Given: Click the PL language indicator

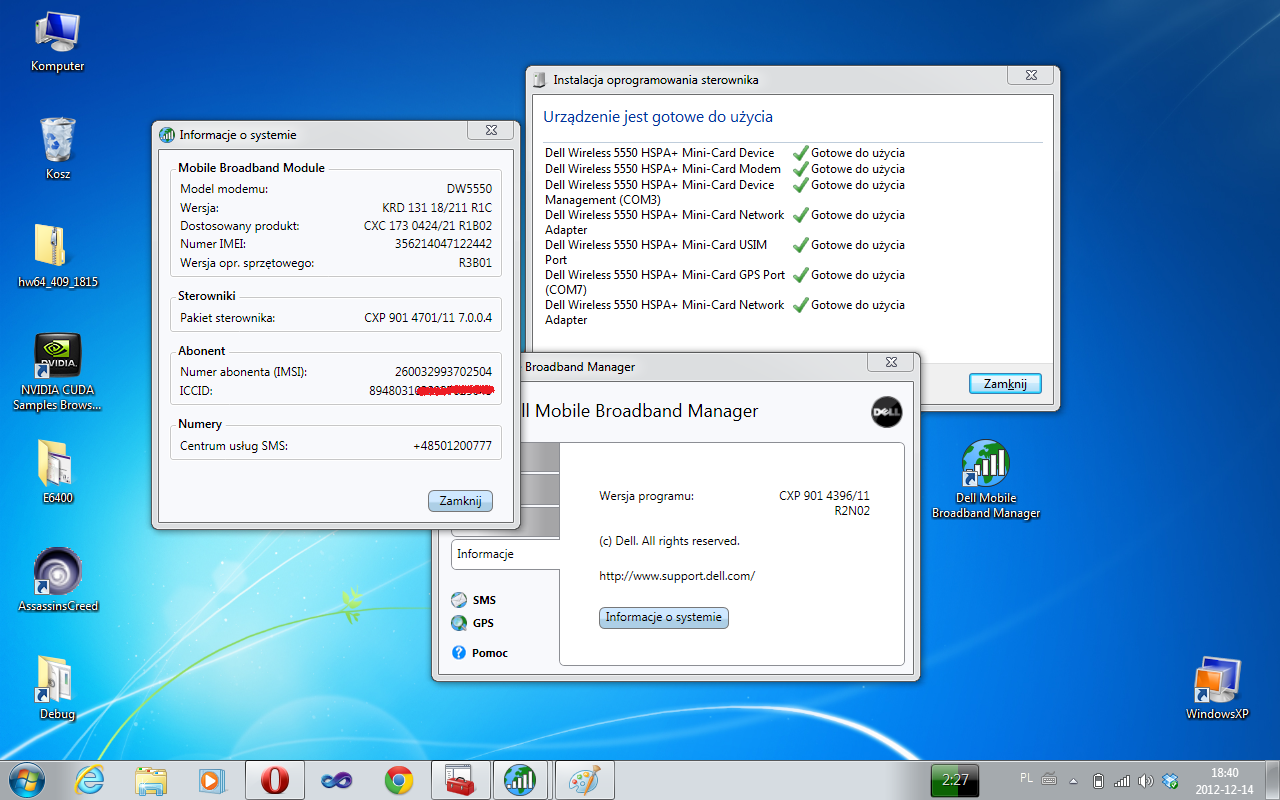Looking at the screenshot, I should [x=1027, y=777].
